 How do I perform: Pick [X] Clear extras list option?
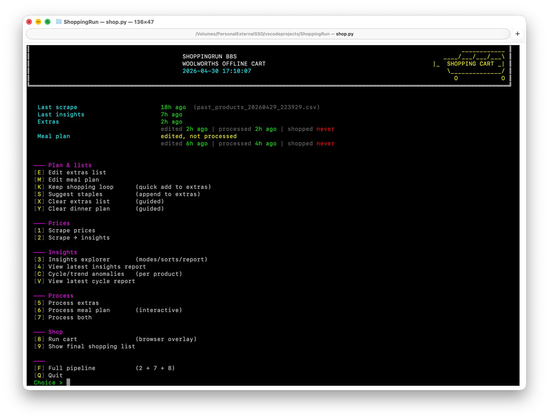click(99, 202)
